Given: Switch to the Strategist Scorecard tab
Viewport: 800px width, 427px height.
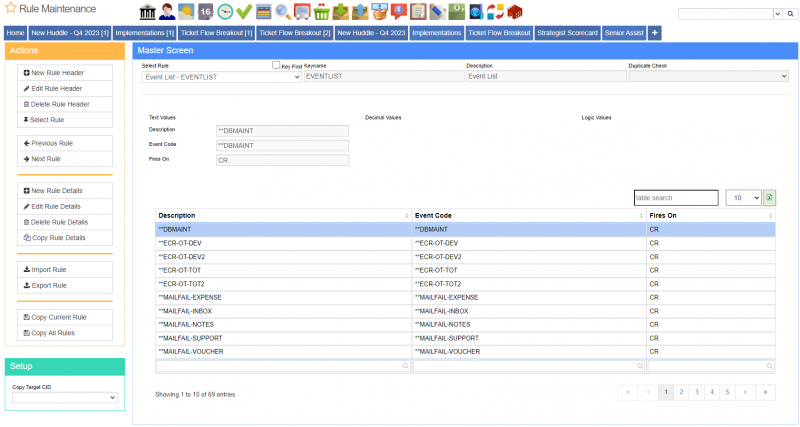Looking at the screenshot, I should (566, 33).
